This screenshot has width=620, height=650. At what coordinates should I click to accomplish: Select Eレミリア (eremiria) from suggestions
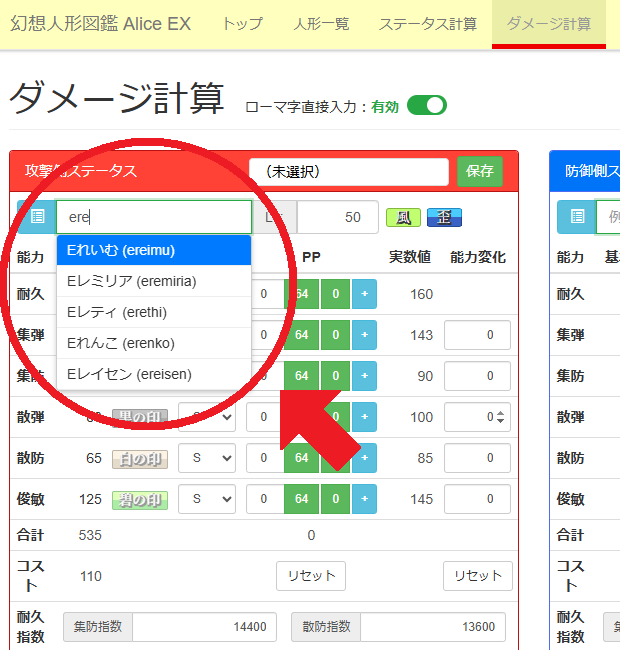tap(154, 281)
